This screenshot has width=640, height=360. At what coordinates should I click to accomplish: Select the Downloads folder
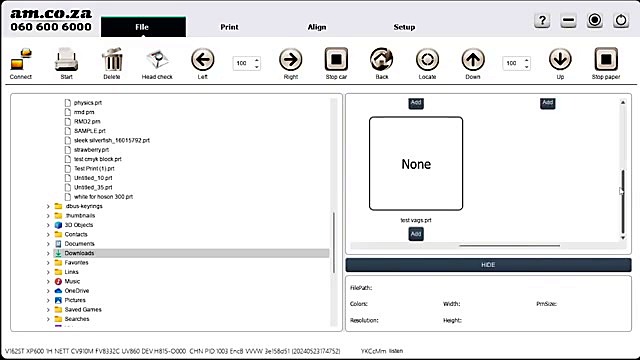(191, 253)
